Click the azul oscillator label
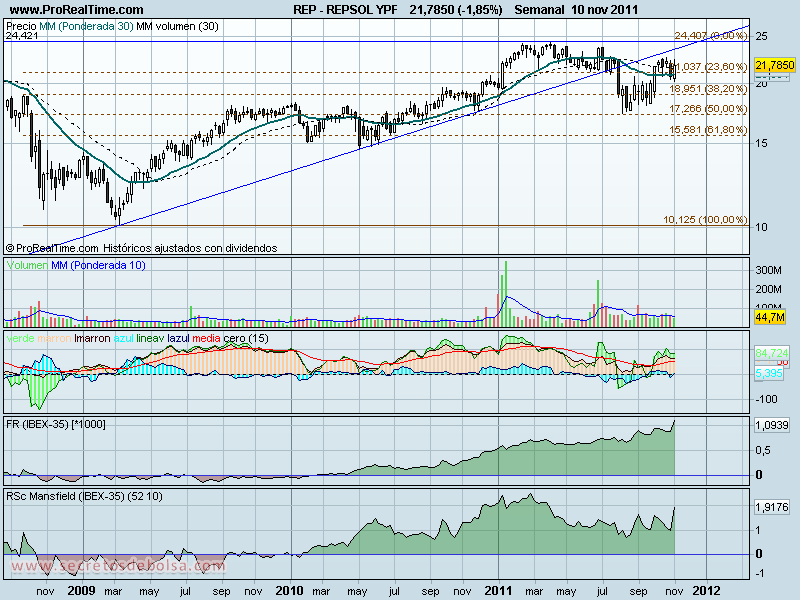 click(123, 338)
